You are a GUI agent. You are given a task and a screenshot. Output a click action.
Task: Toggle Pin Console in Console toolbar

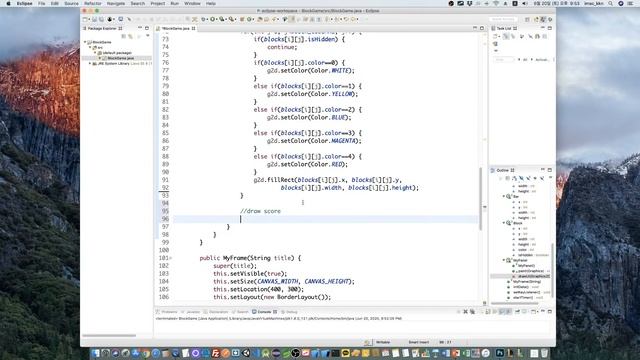click(517, 312)
